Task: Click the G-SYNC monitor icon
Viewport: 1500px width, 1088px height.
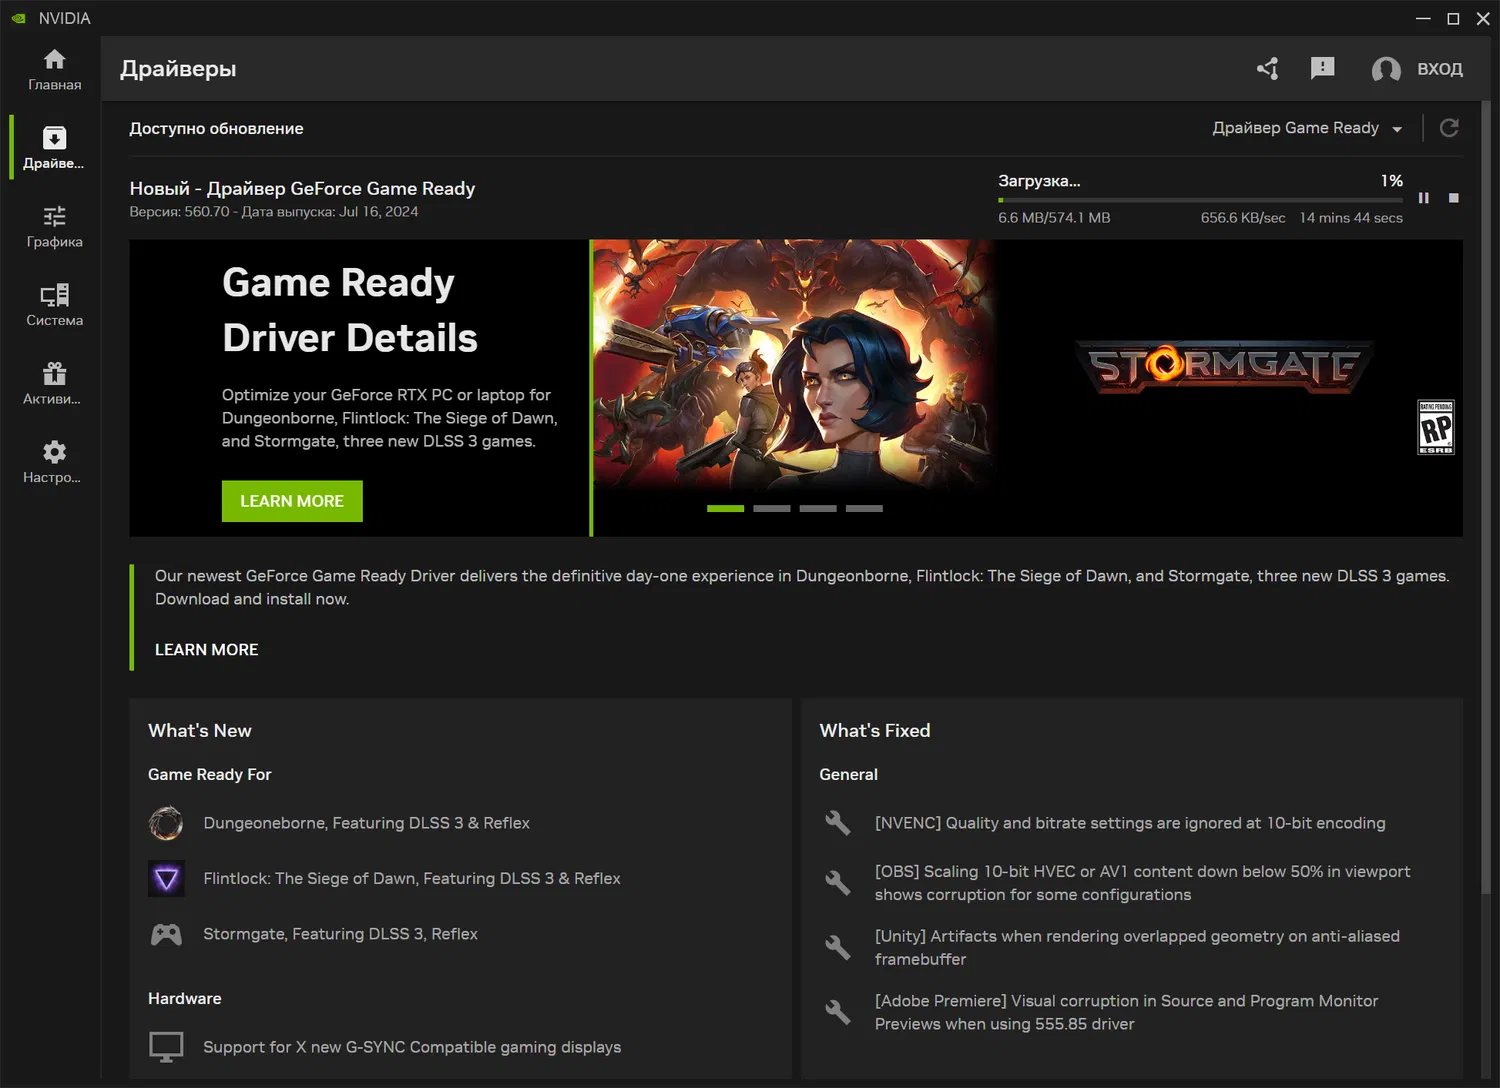Action: click(x=166, y=1047)
